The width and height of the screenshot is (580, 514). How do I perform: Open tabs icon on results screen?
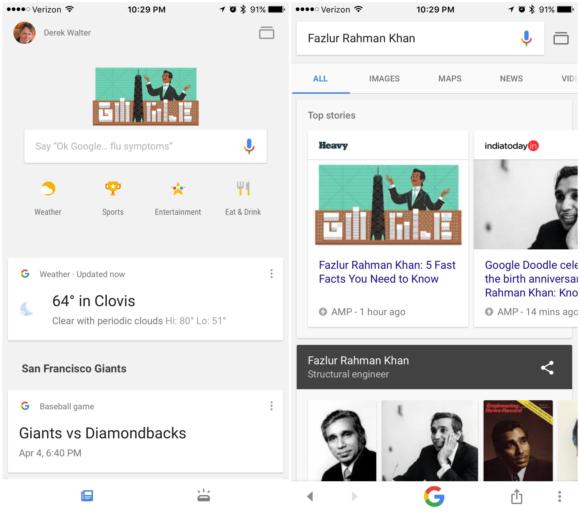tap(561, 38)
